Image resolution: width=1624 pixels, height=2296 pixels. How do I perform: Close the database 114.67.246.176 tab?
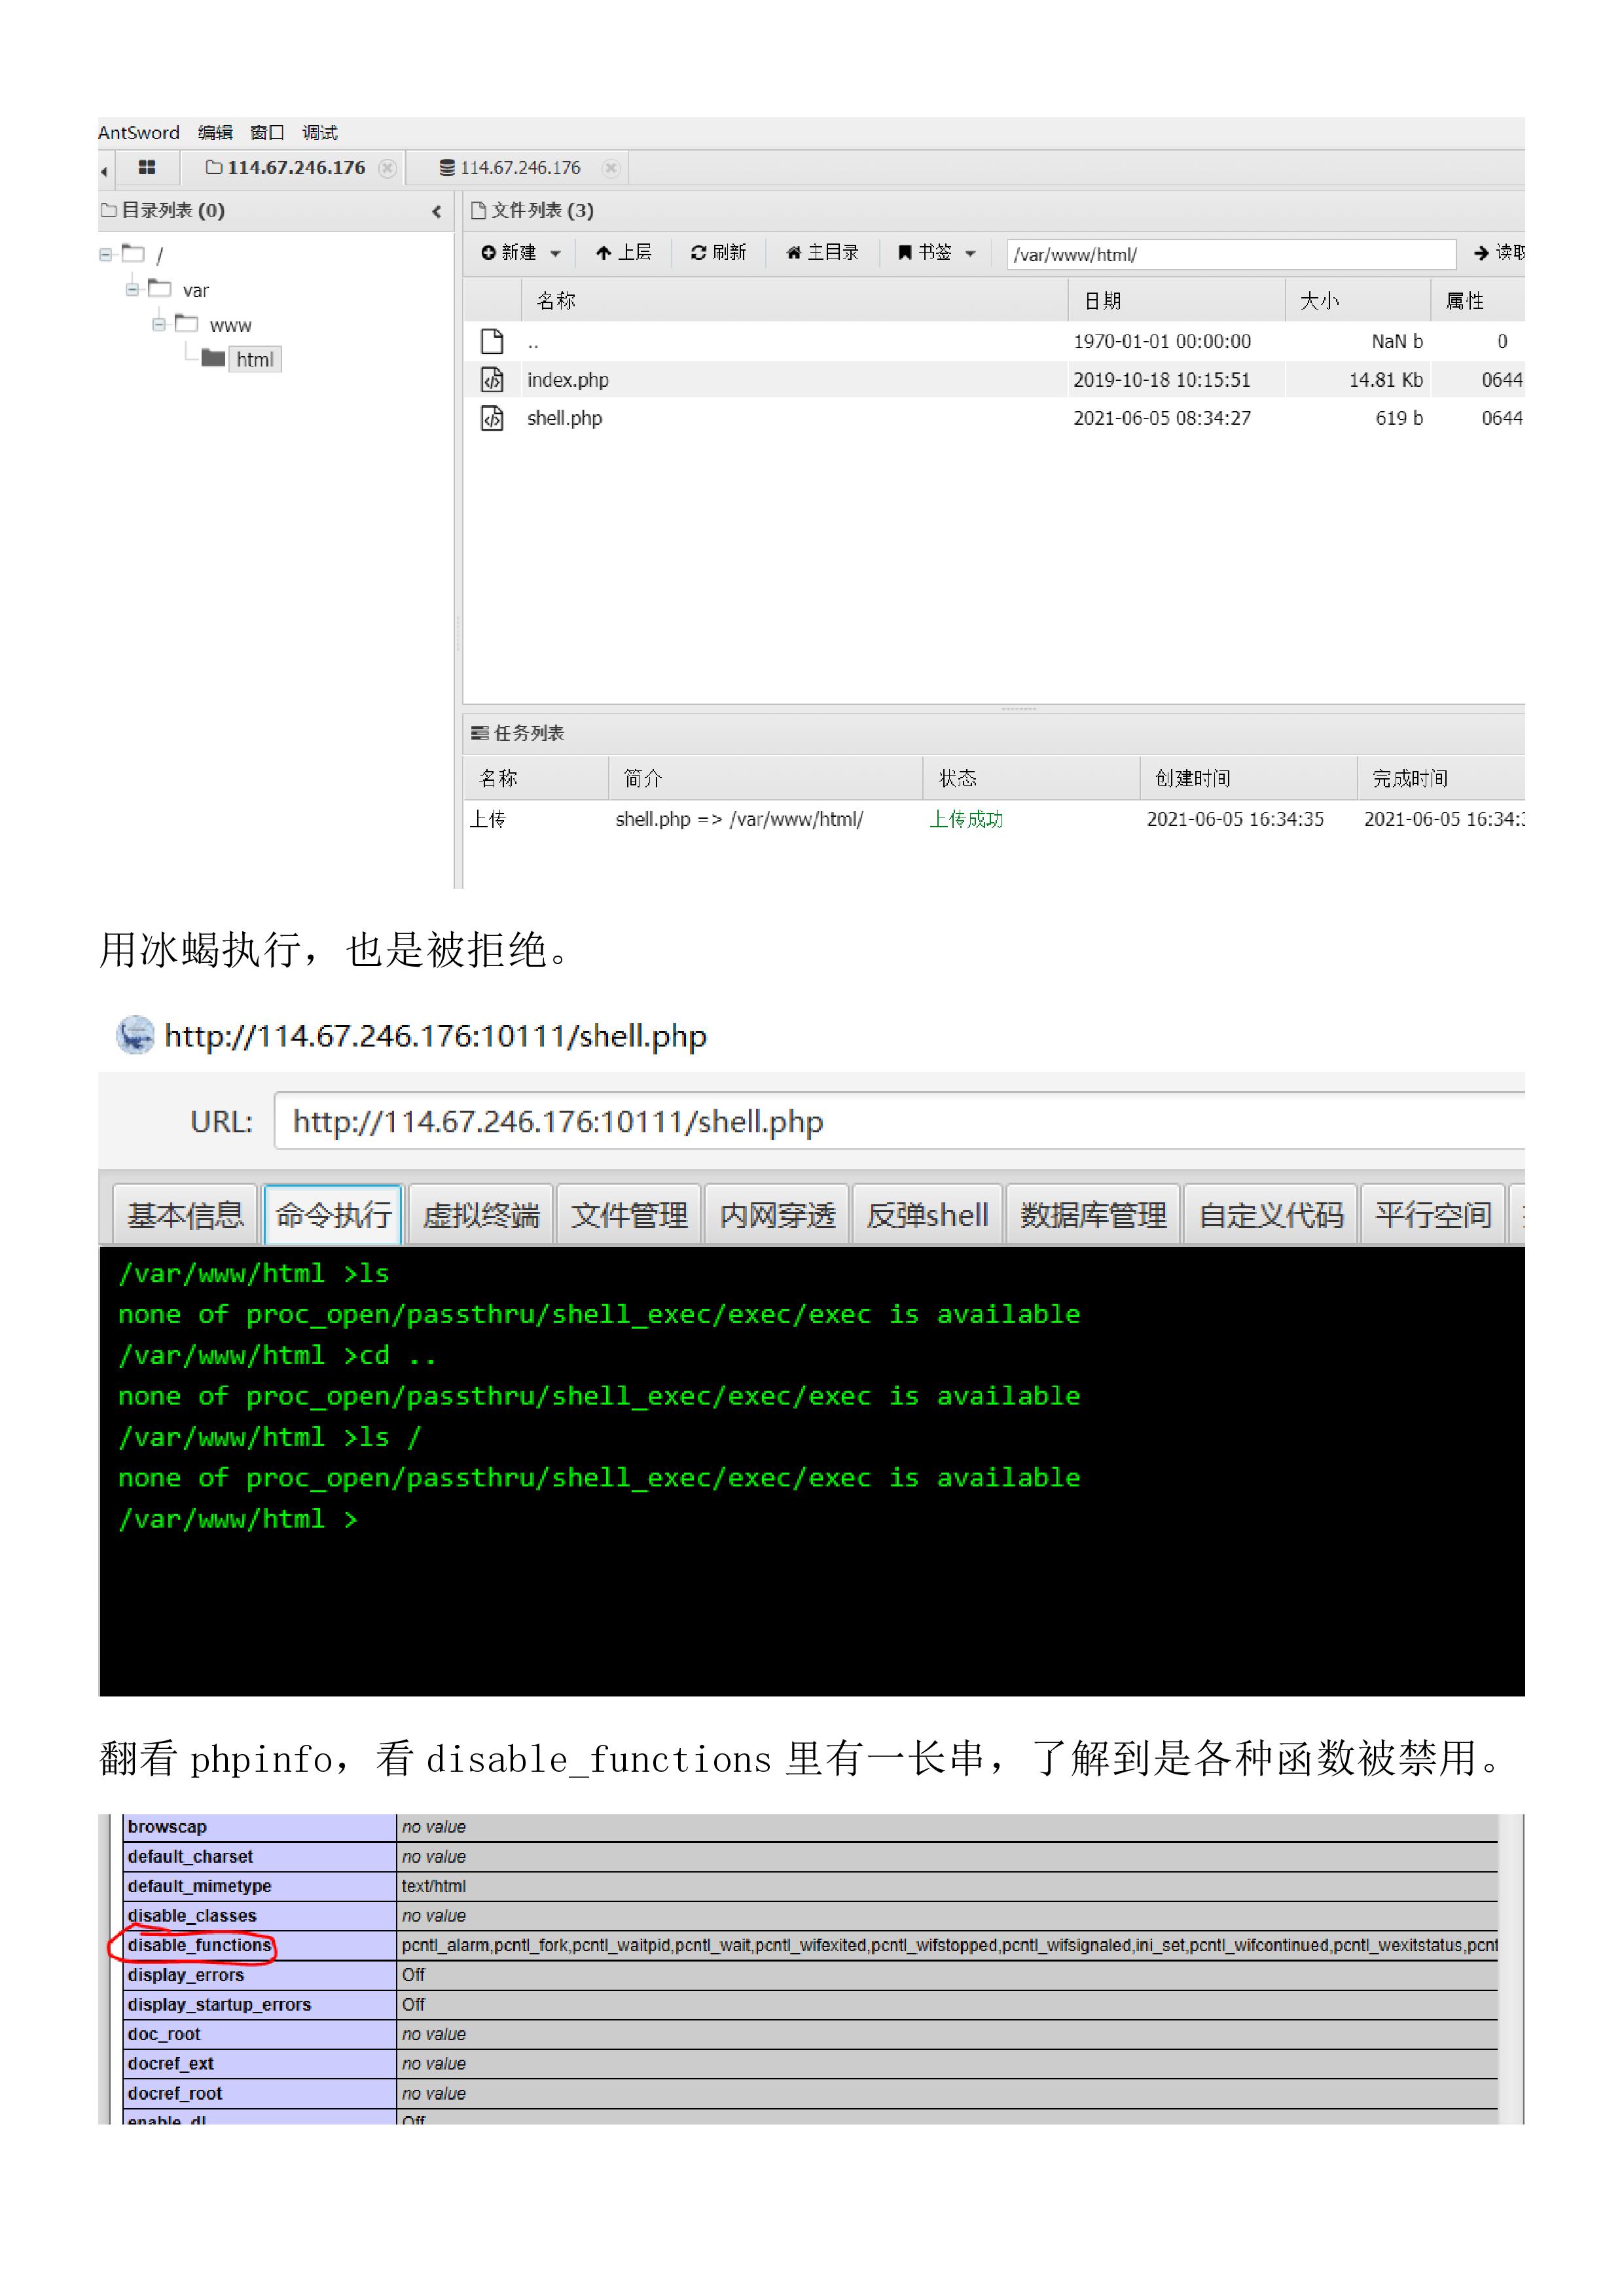612,168
